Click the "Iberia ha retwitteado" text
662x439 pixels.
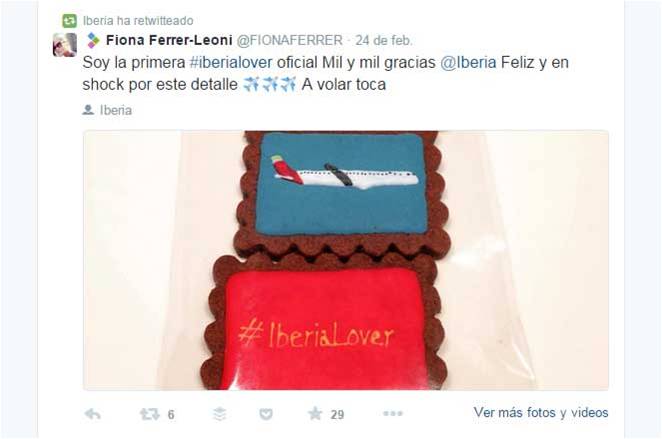(x=138, y=21)
